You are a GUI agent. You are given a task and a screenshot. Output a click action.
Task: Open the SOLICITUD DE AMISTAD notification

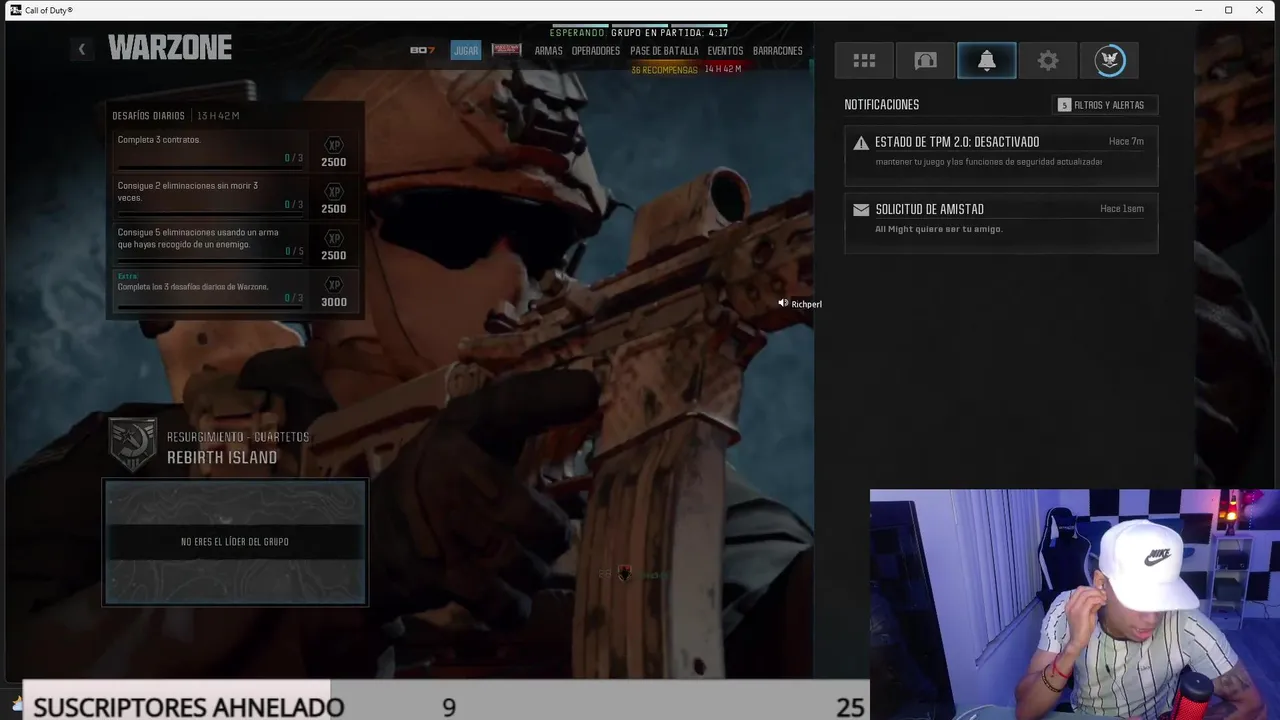click(1001, 223)
